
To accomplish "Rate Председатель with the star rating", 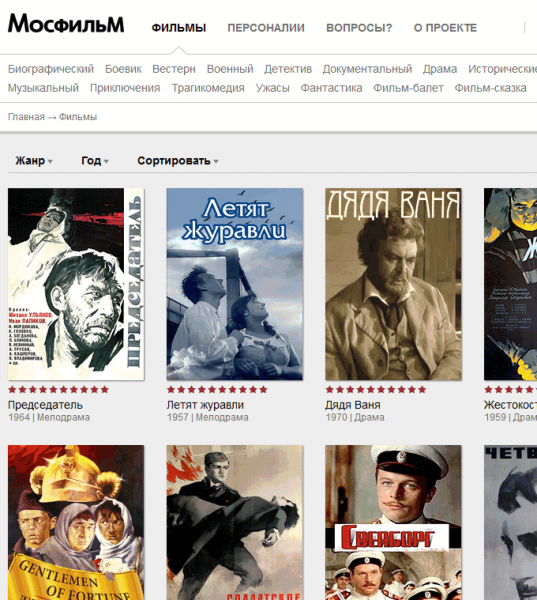I will tap(59, 390).
